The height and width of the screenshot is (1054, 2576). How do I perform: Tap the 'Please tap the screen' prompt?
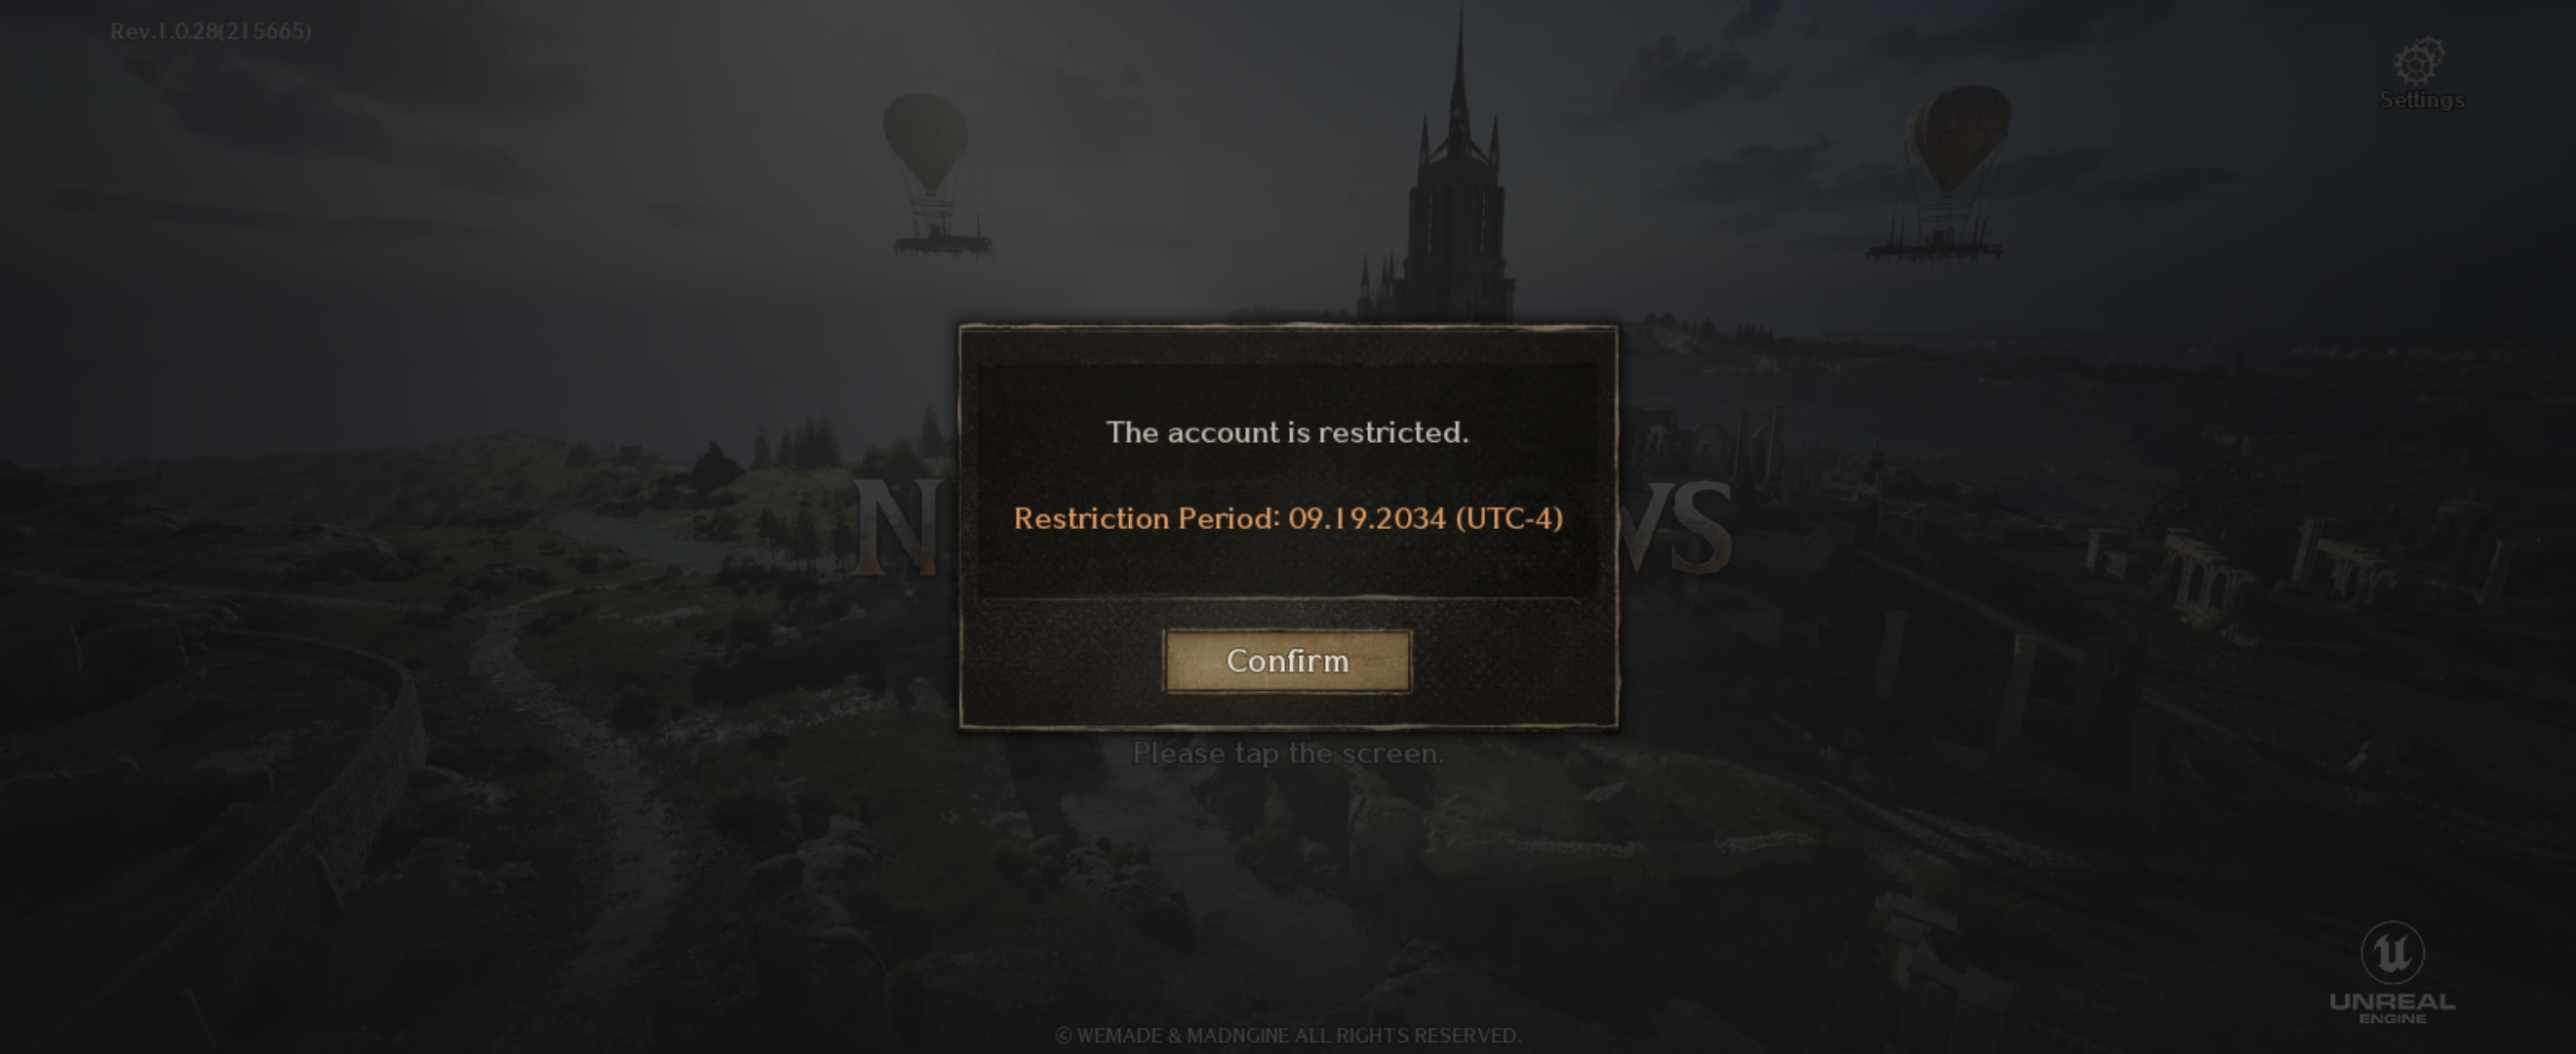coord(1288,753)
